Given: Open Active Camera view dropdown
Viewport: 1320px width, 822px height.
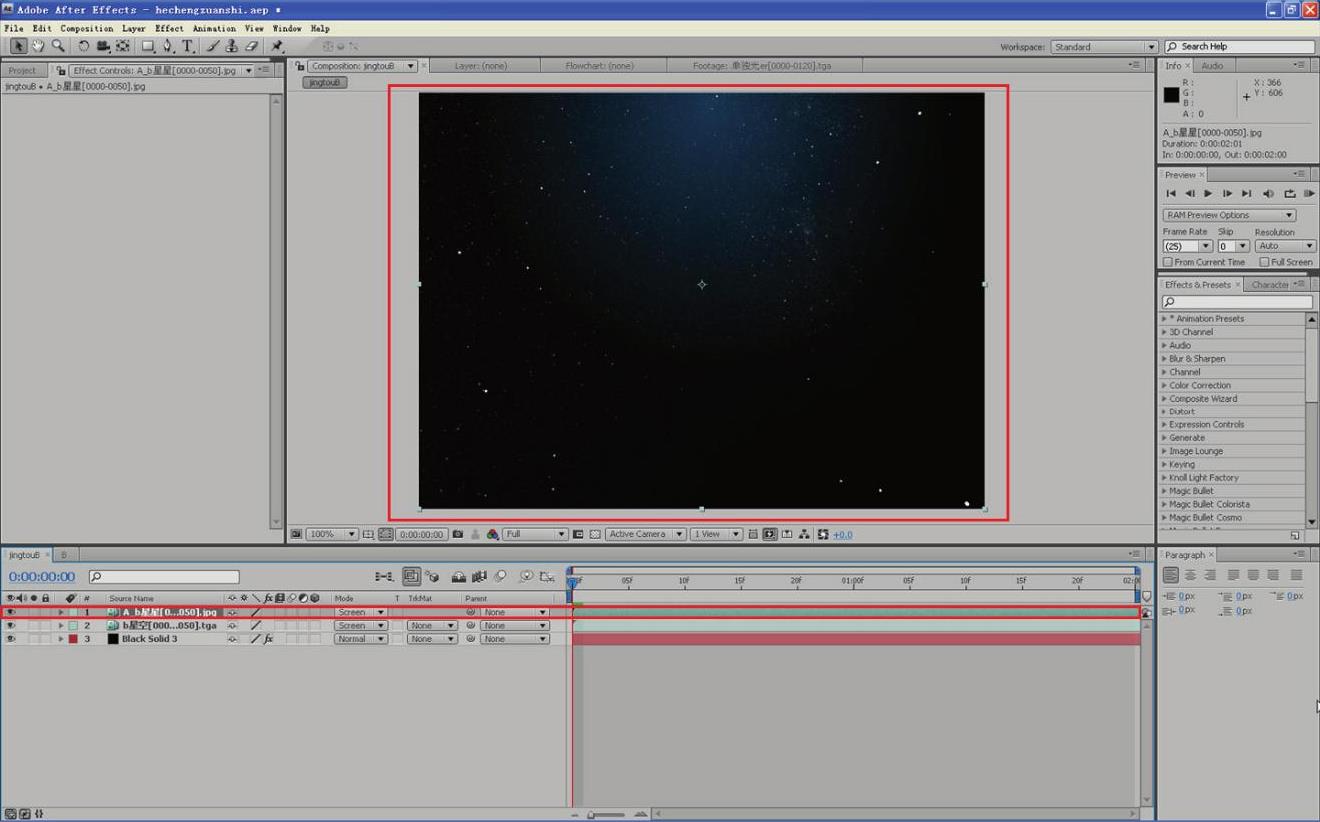Looking at the screenshot, I should 646,534.
